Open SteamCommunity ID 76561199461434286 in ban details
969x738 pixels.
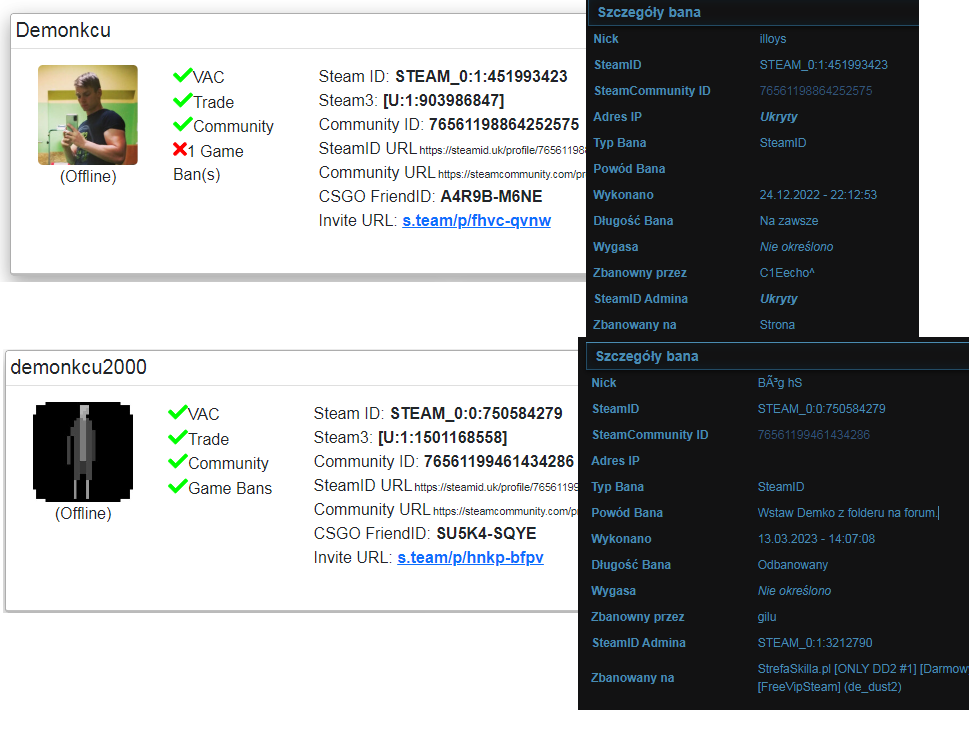point(814,435)
